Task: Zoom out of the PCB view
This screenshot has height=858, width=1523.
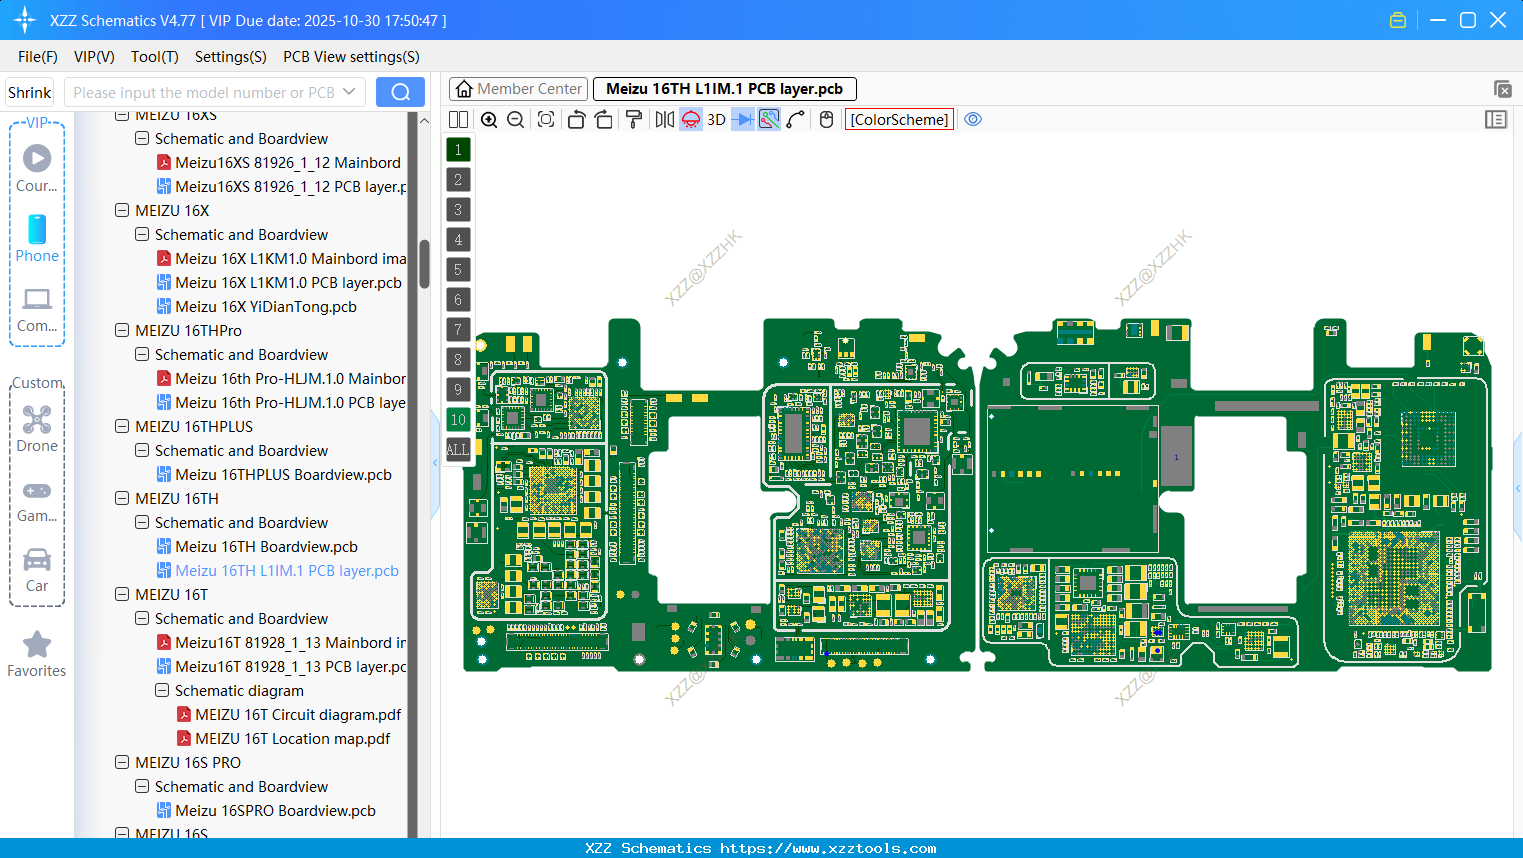Action: point(514,119)
